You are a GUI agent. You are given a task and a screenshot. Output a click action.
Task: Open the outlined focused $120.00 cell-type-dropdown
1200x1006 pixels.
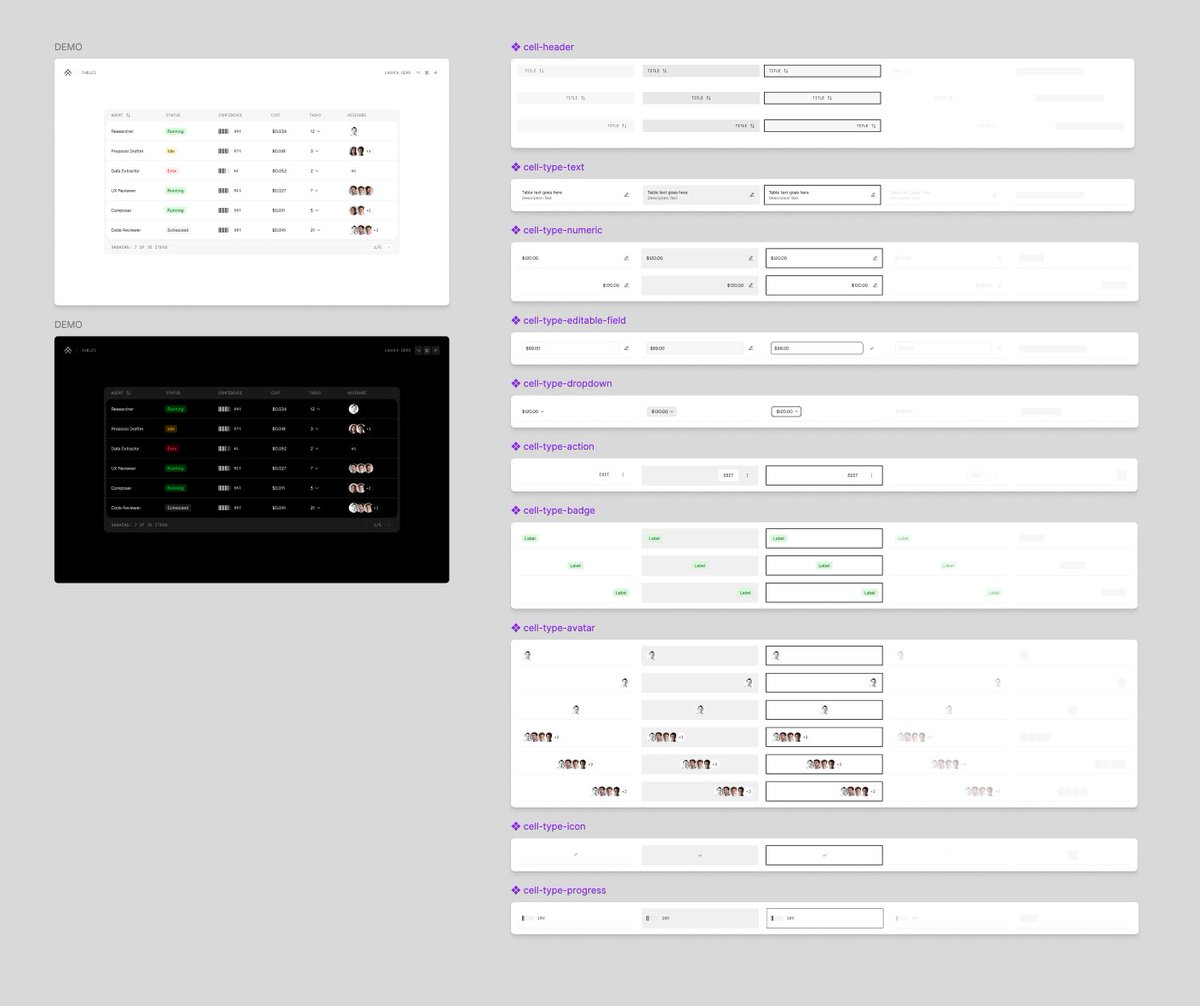(x=786, y=411)
